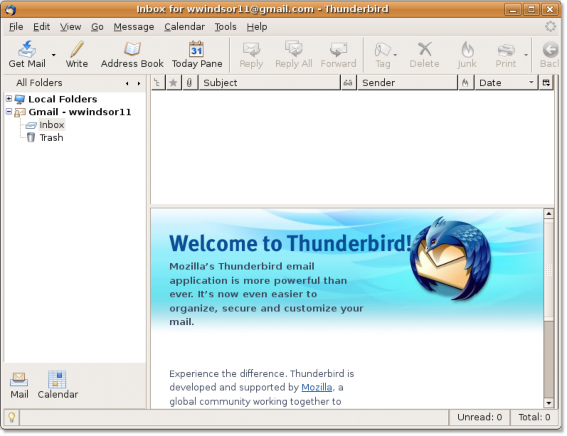Viewport: 567px width, 436px height.
Task: Follow the Mozilla hyperlink
Action: [317, 387]
